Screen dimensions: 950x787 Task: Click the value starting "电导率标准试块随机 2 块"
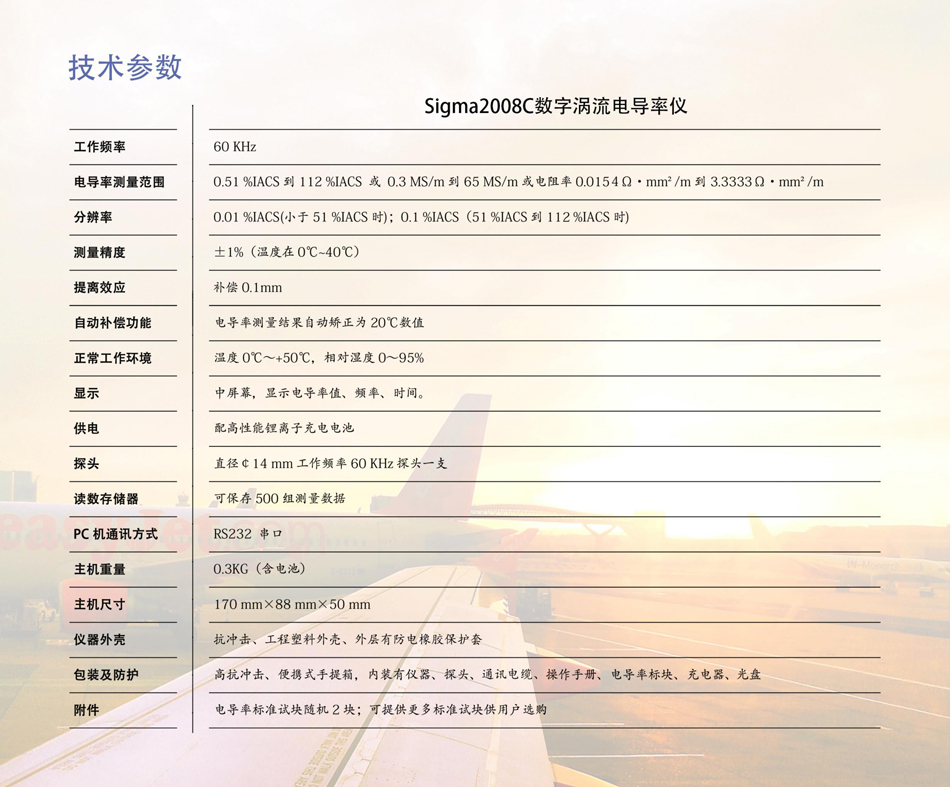point(380,709)
